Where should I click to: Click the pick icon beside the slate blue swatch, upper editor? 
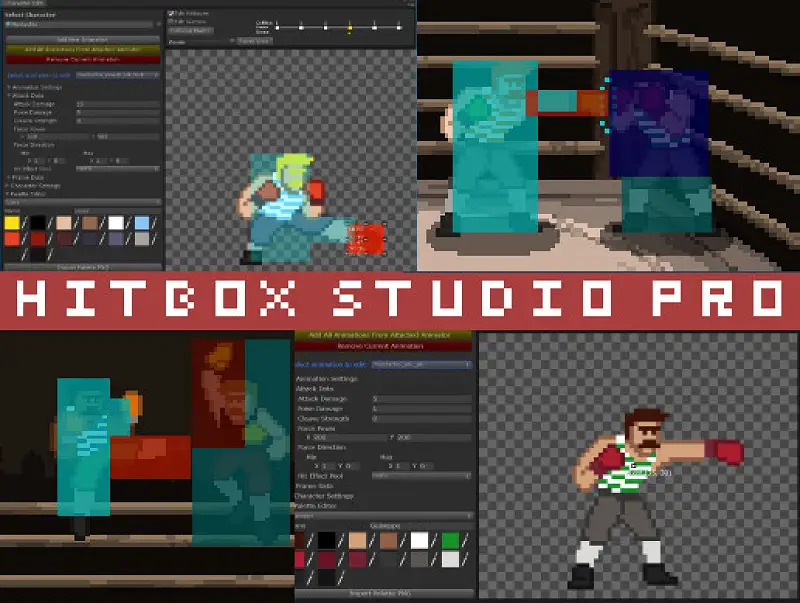point(129,238)
